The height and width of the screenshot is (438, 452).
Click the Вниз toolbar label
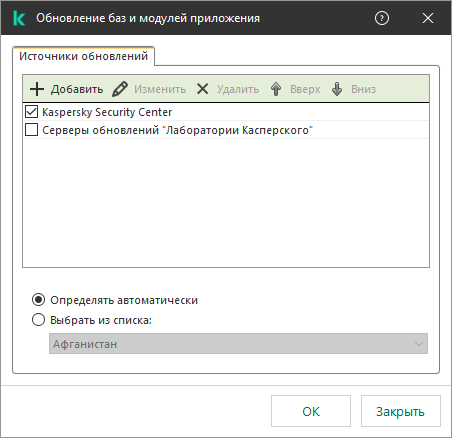(363, 89)
